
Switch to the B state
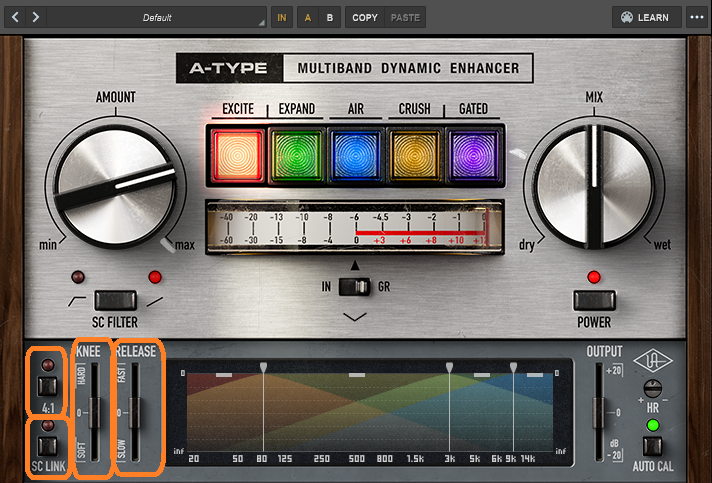point(329,17)
